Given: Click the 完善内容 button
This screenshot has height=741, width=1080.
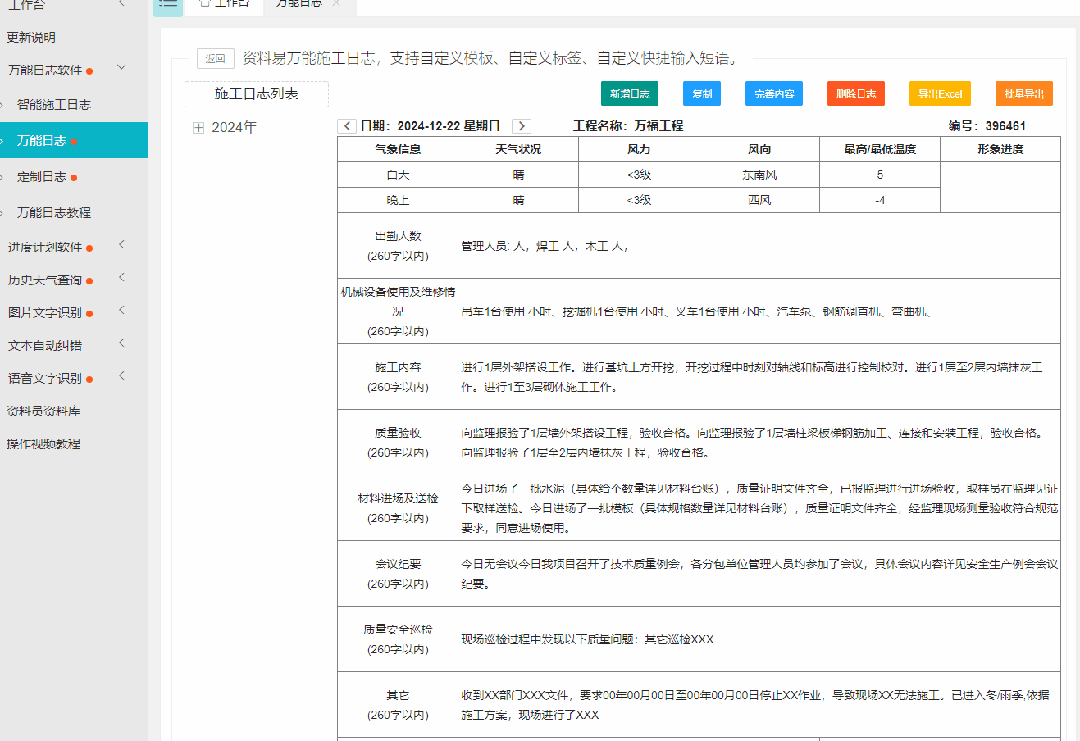Looking at the screenshot, I should point(774,94).
